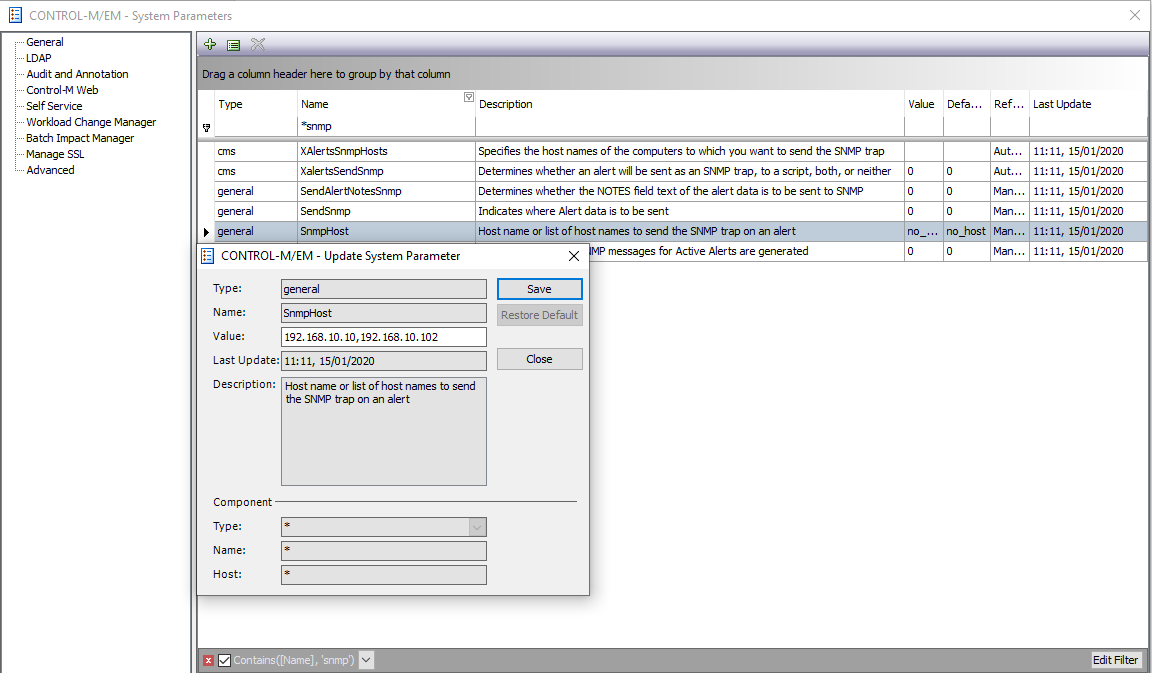The width and height of the screenshot is (1152, 673).
Task: Click the Contains([Name], 'snmp') filter text
Action: click(x=294, y=660)
